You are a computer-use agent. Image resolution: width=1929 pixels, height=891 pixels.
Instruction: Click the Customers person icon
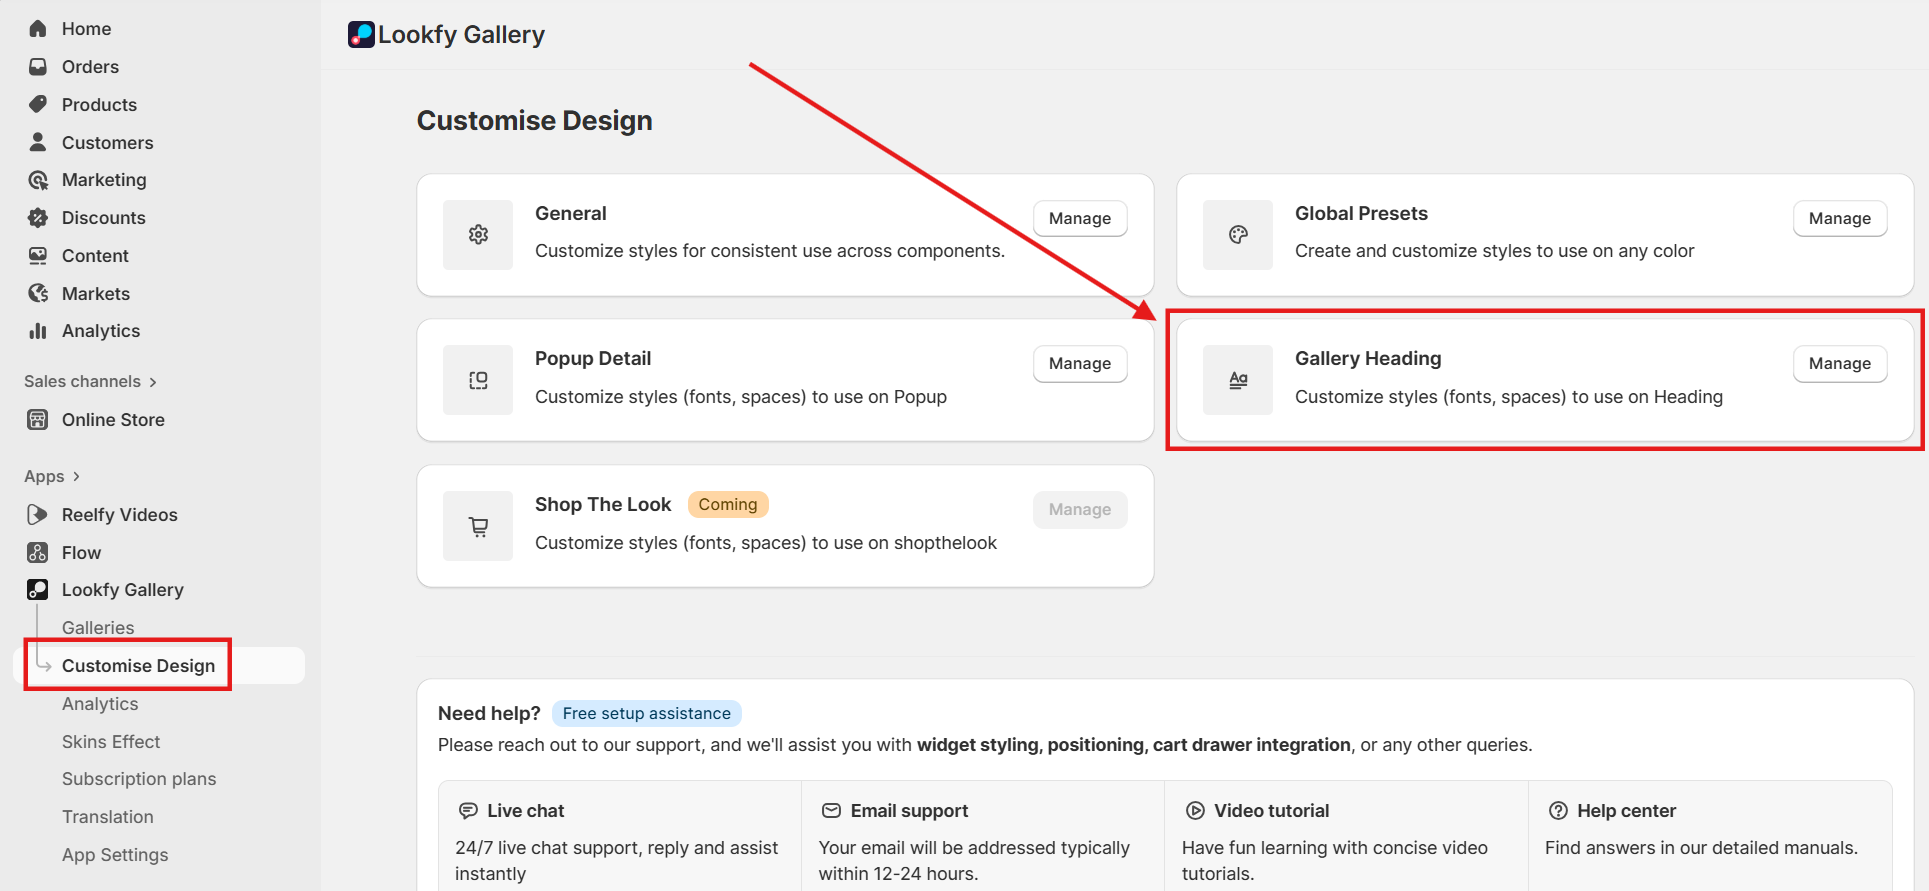[x=38, y=142]
